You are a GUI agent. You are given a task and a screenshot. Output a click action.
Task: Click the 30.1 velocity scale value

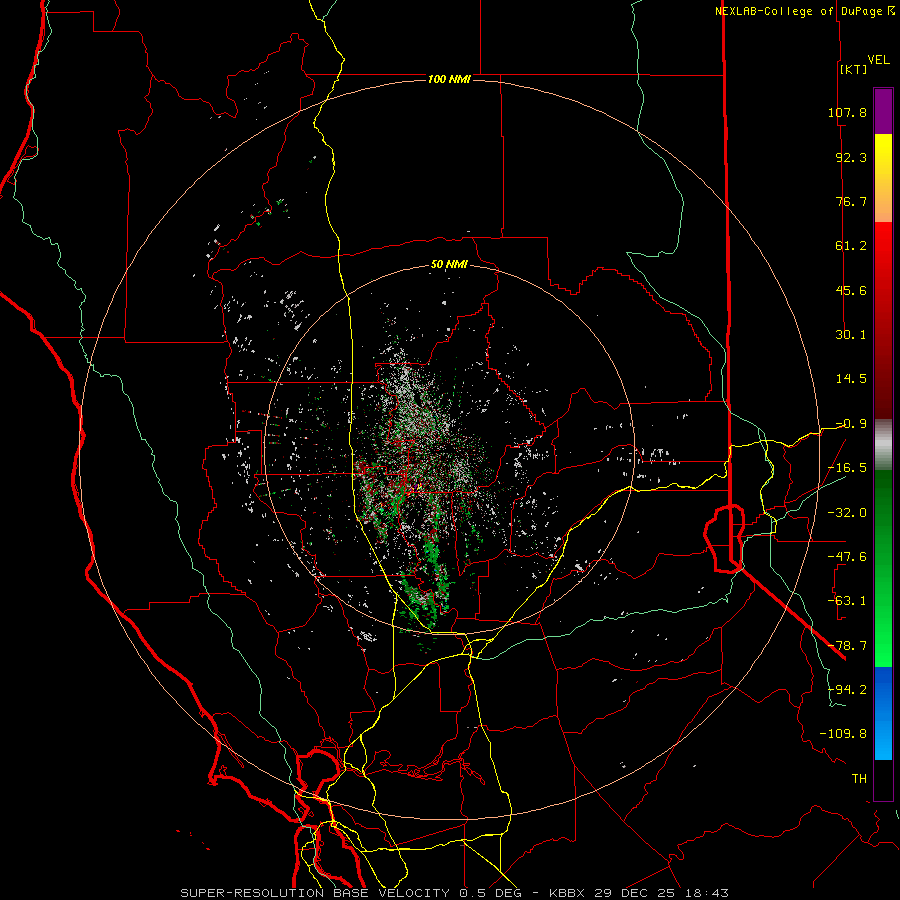click(x=851, y=335)
